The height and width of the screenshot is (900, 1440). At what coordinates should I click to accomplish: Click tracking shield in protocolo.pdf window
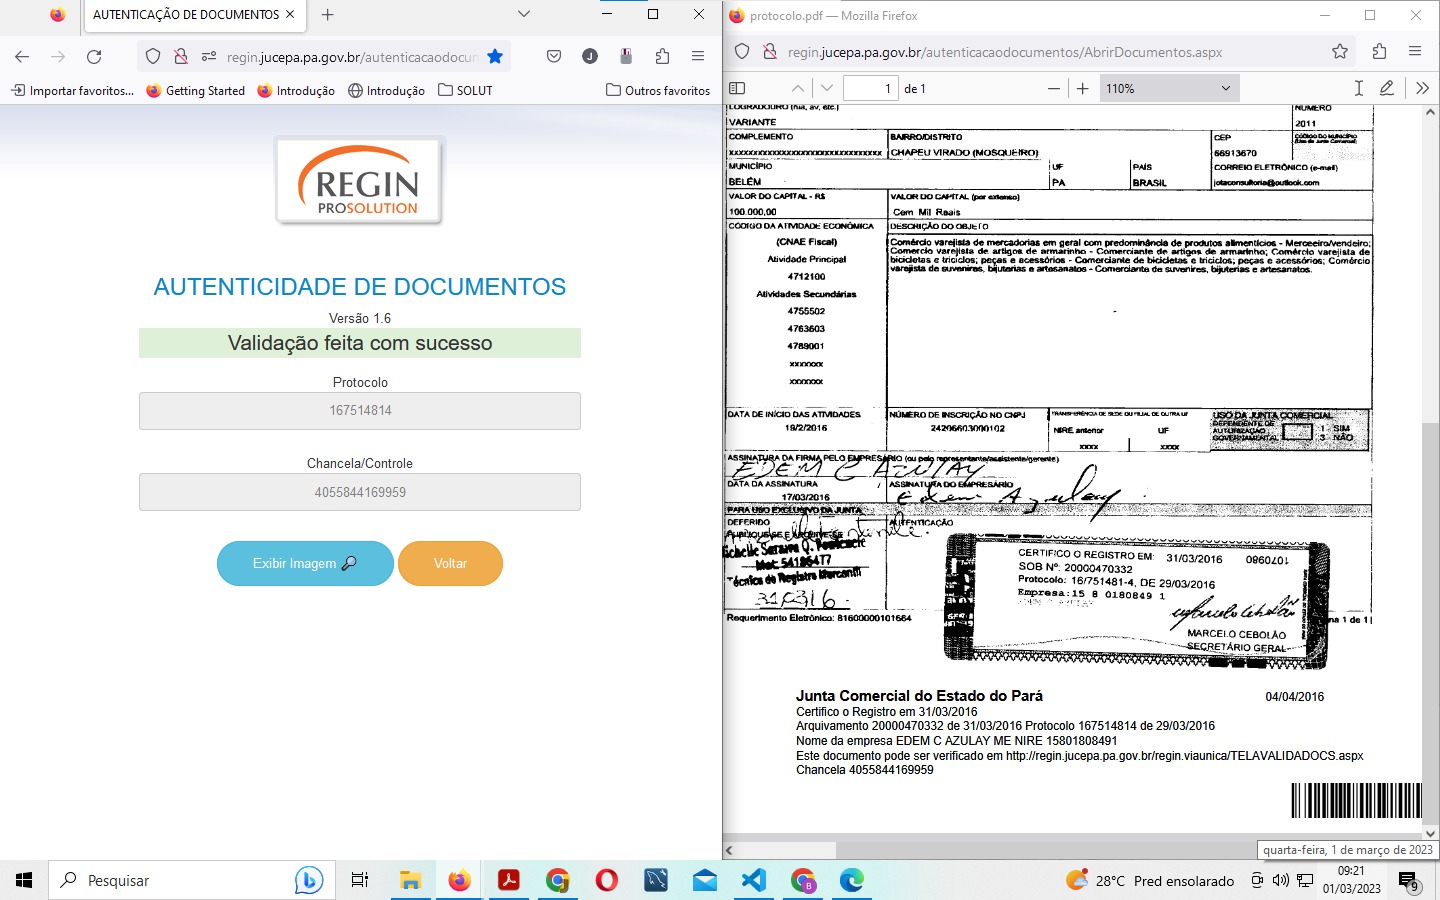(x=742, y=51)
